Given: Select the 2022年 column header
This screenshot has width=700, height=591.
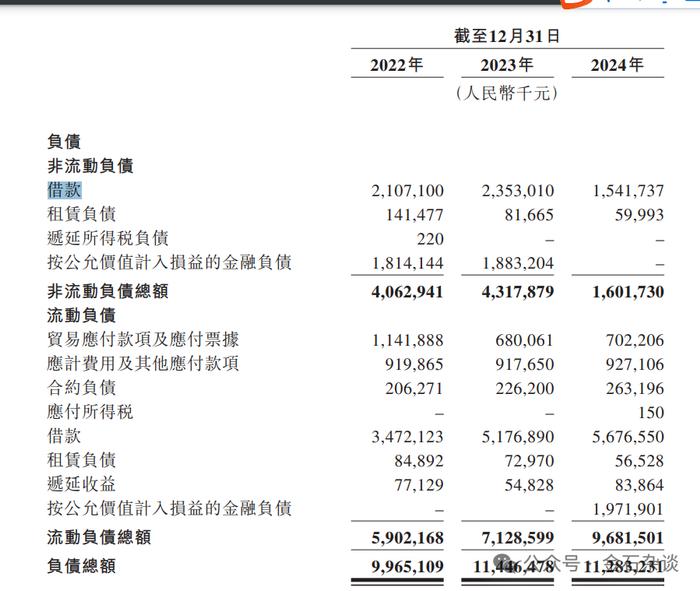Looking at the screenshot, I should [396, 65].
